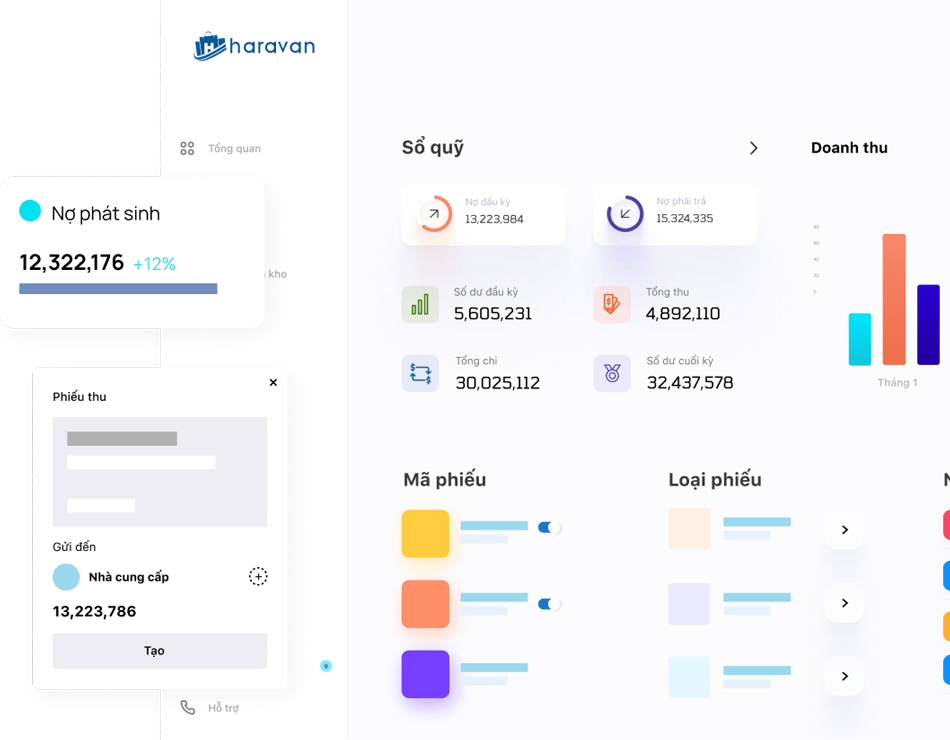Click the Số dư đầu kỳ bar-chart icon

[420, 304]
